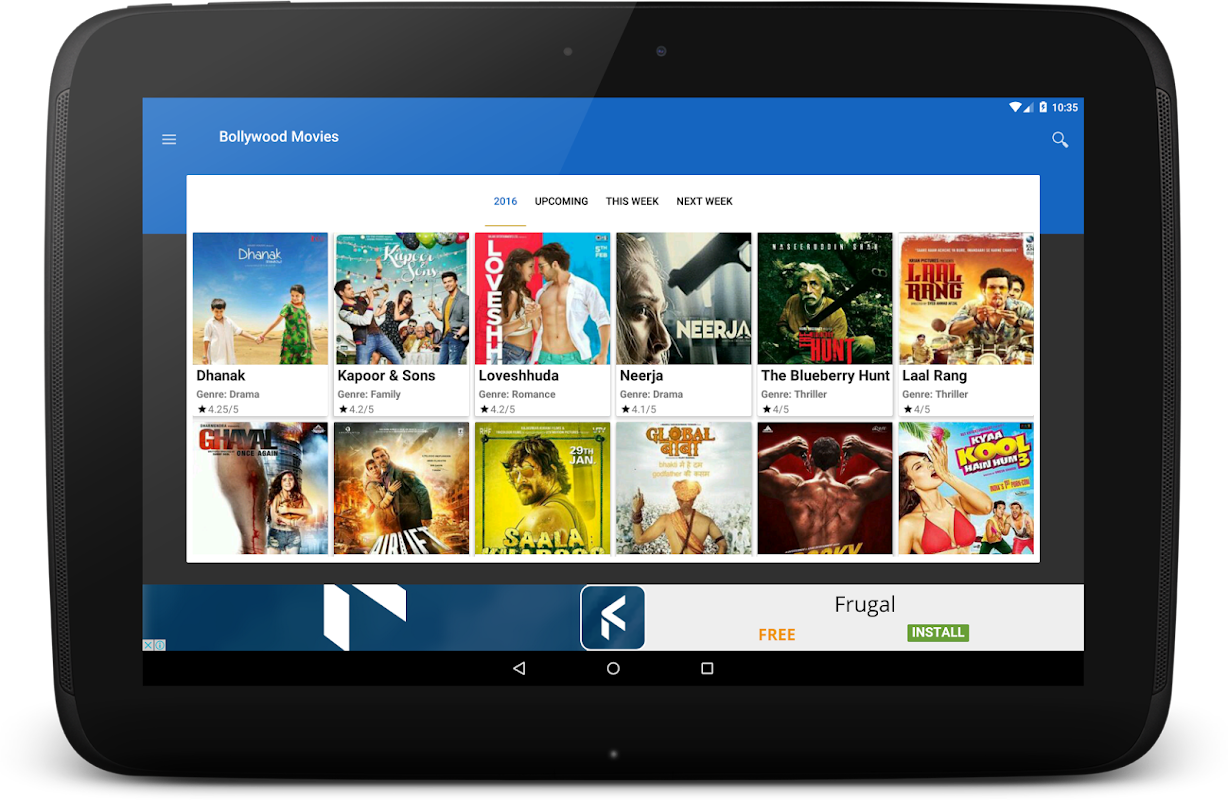Click the Laal Rang title text

click(x=934, y=376)
